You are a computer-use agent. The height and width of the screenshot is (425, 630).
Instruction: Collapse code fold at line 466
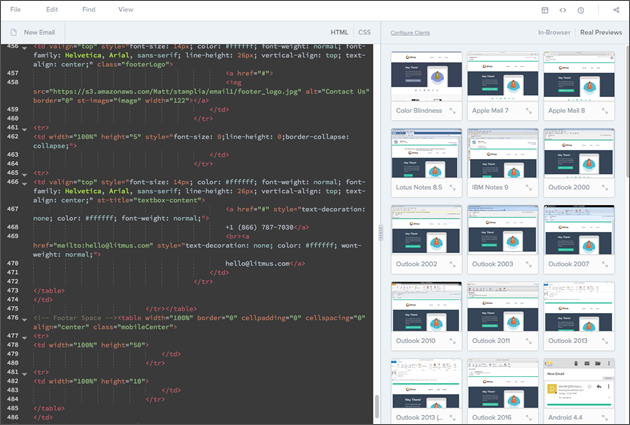25,184
